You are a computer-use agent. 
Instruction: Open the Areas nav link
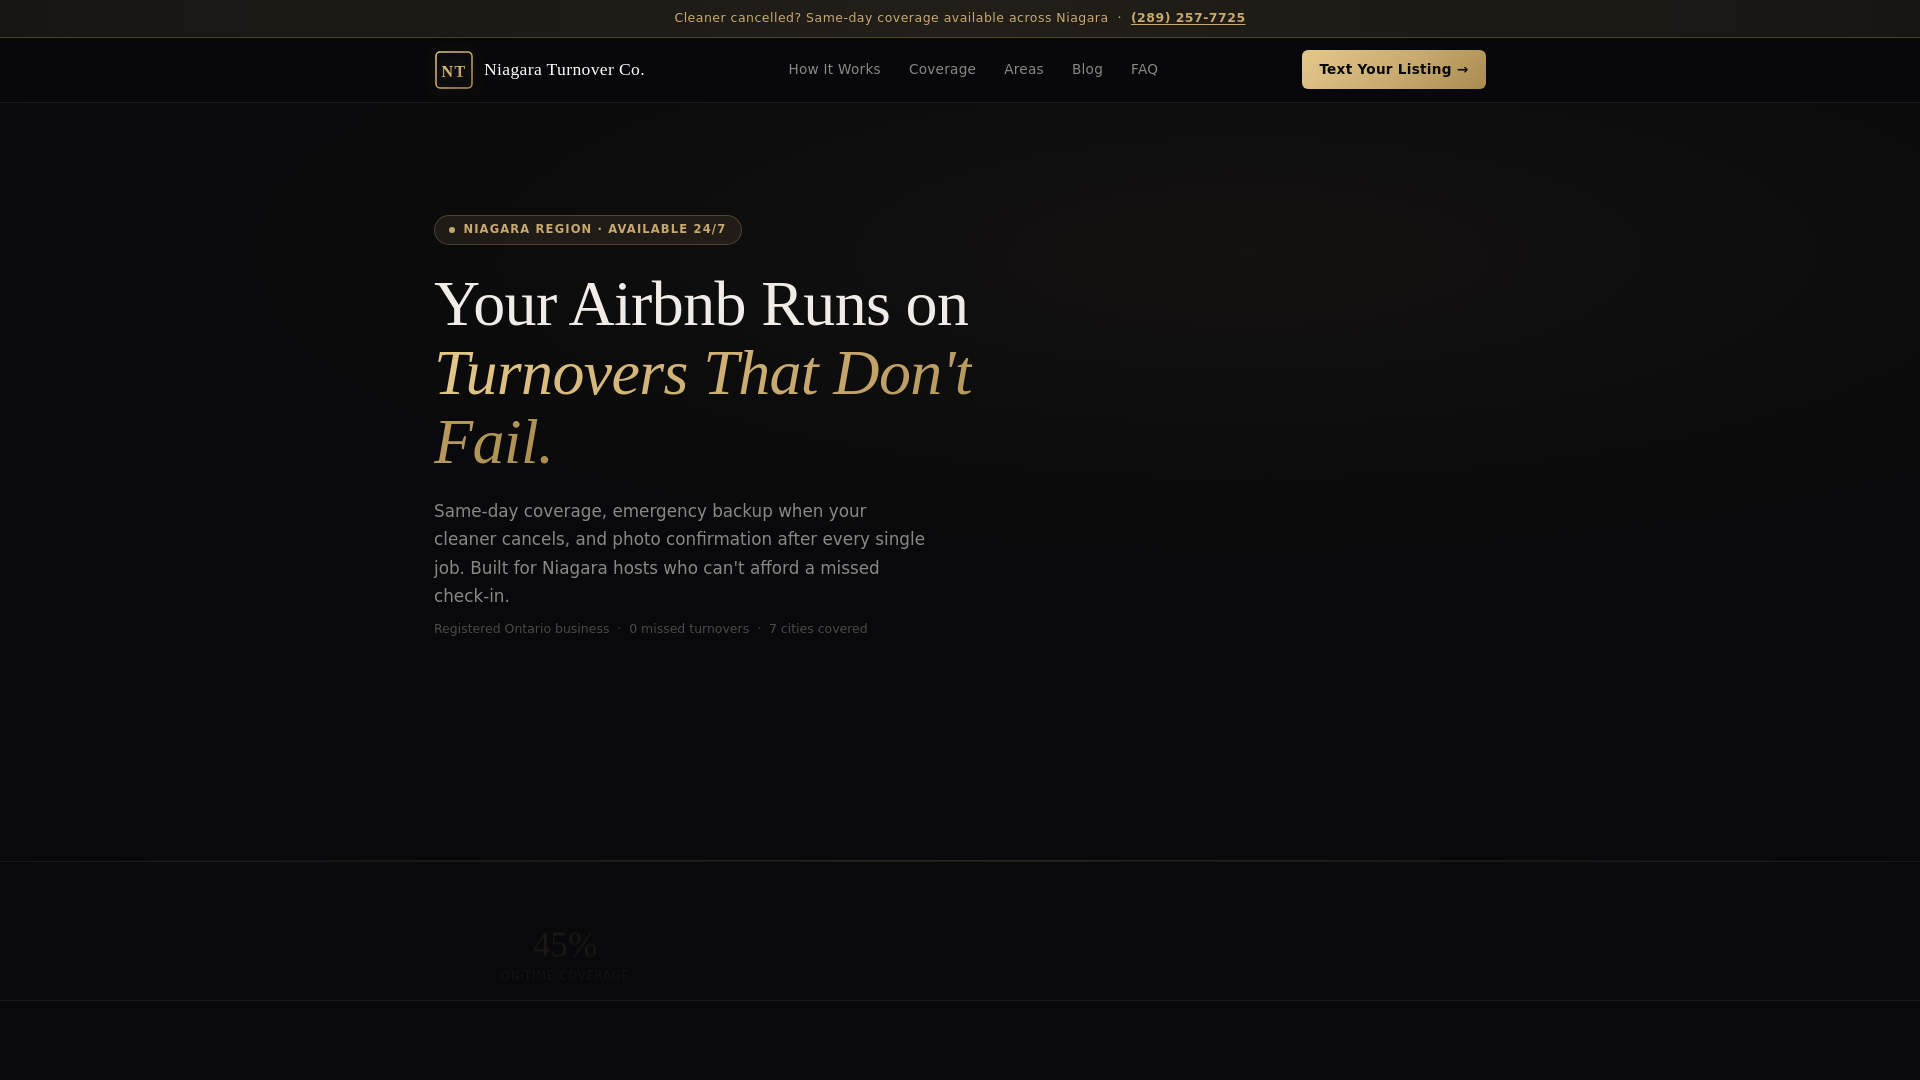(1023, 69)
